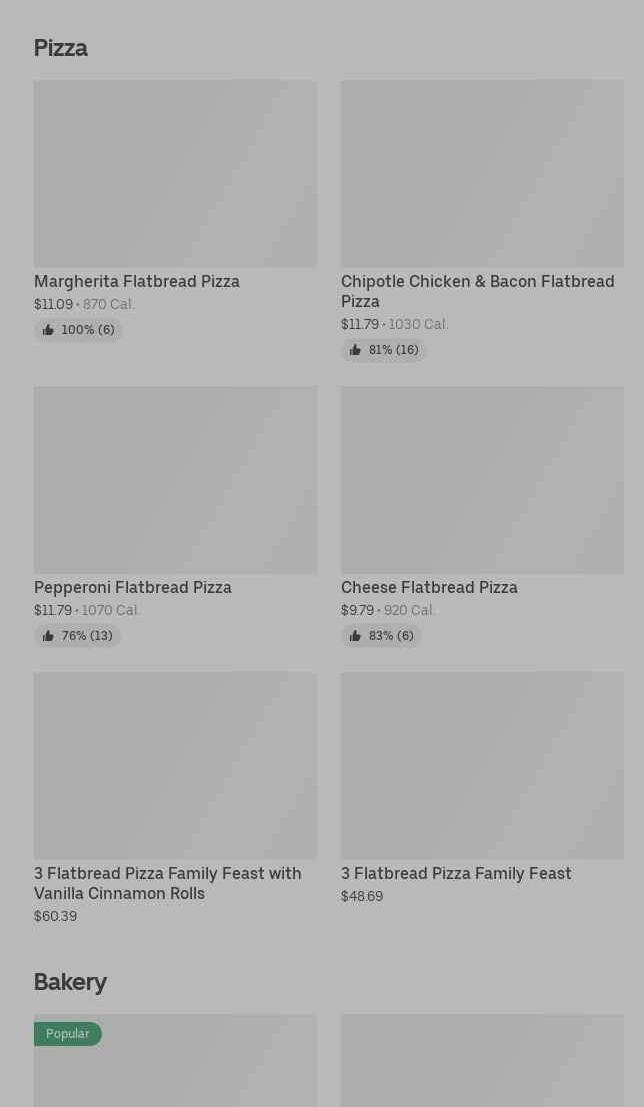Click thumbs-up icon under Cheese Flatbread Pizza
The width and height of the screenshot is (644, 1107).
coord(355,636)
